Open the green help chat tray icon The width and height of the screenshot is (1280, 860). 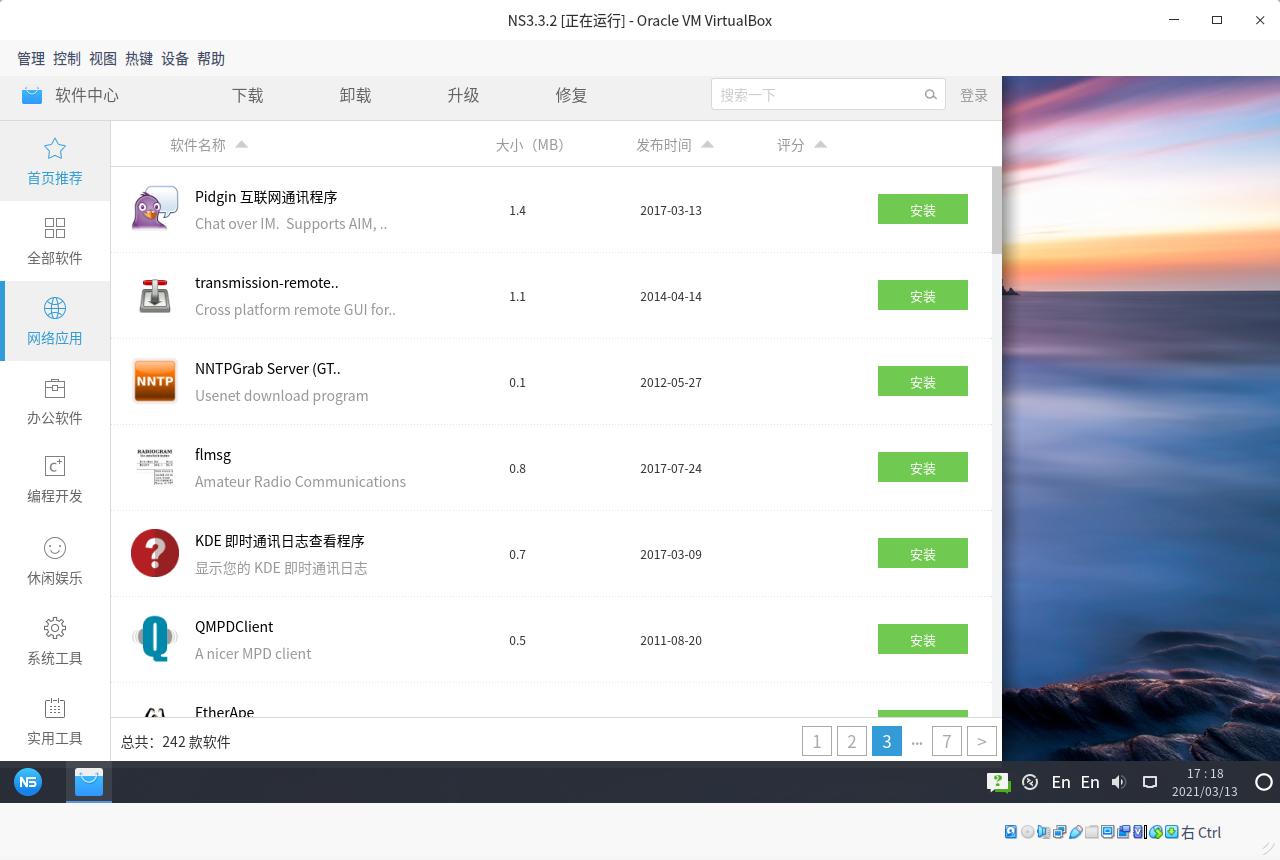[998, 782]
